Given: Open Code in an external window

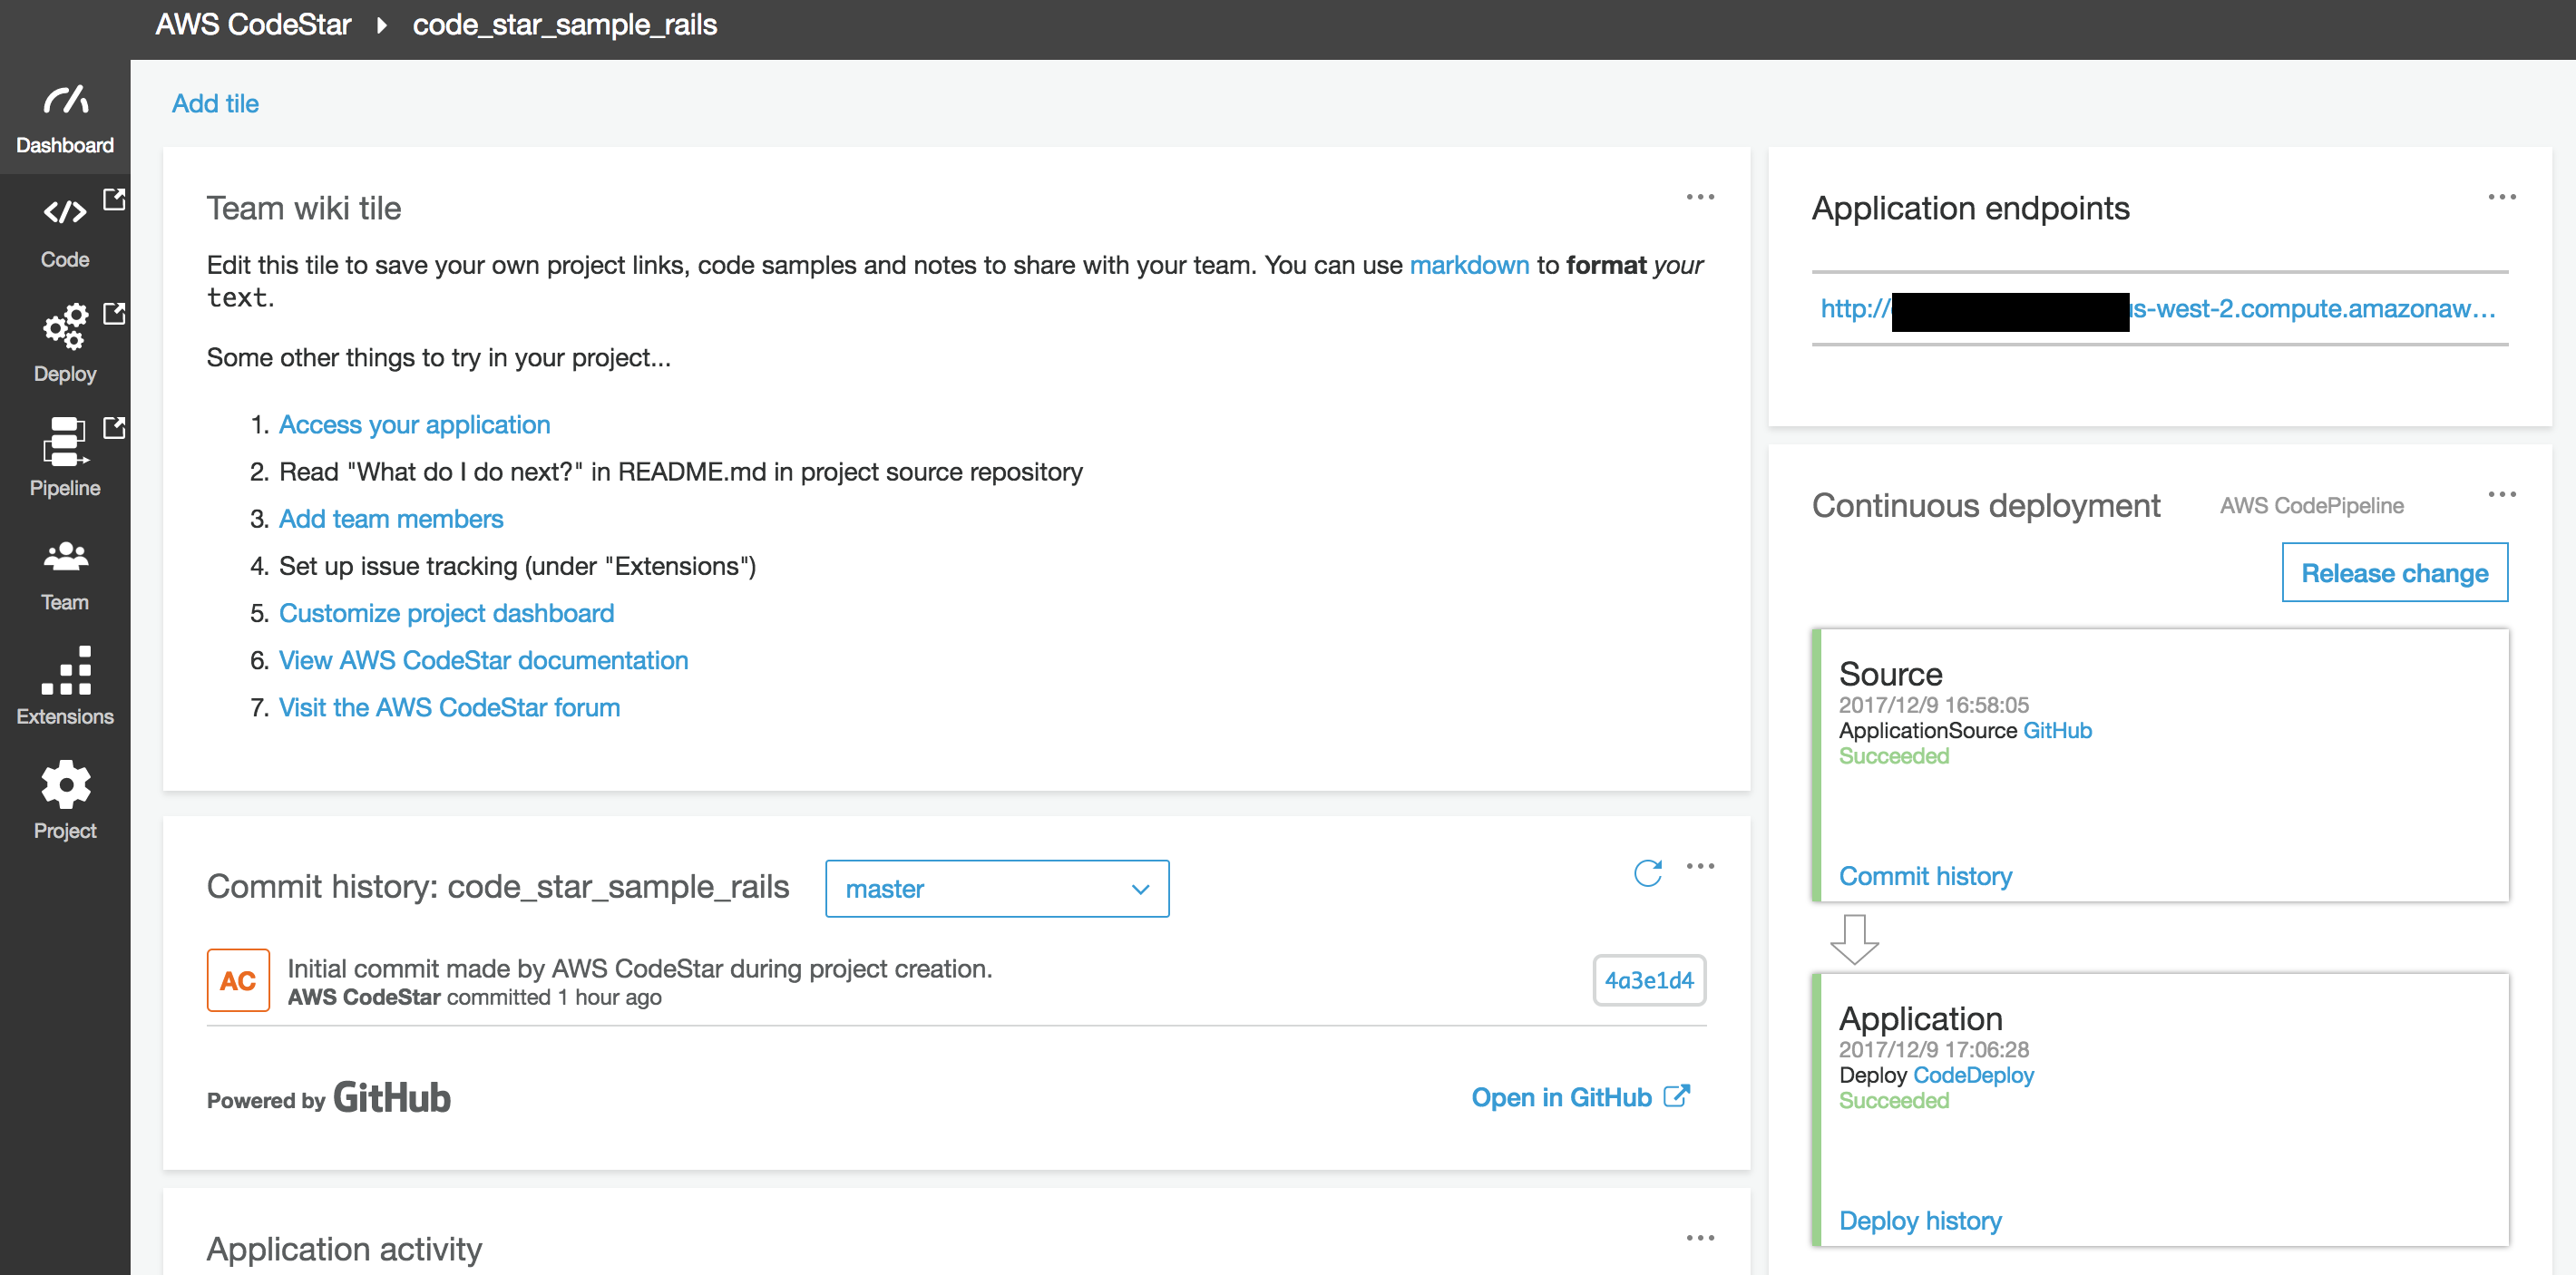Looking at the screenshot, I should click(x=114, y=200).
